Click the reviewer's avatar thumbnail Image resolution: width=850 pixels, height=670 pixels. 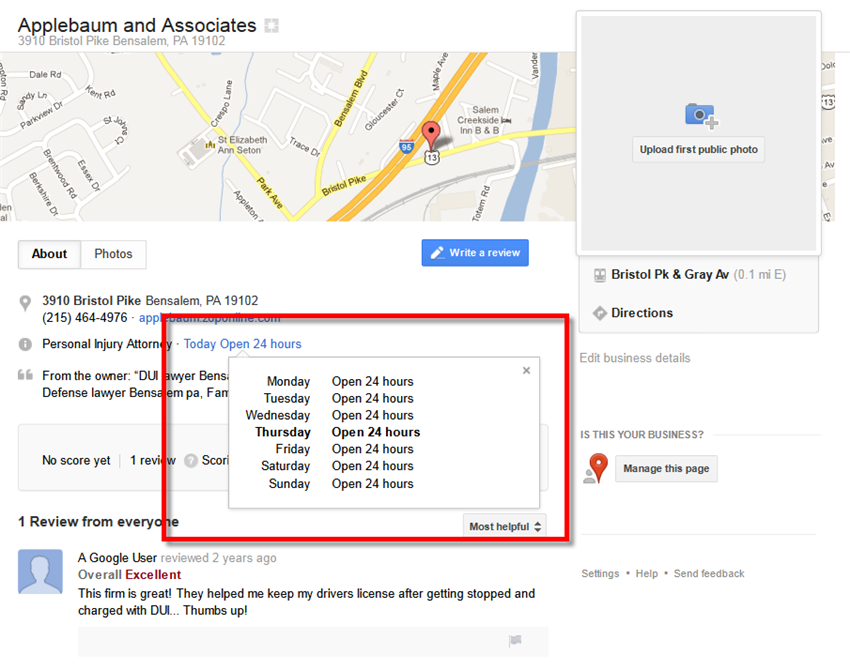pyautogui.click(x=40, y=571)
